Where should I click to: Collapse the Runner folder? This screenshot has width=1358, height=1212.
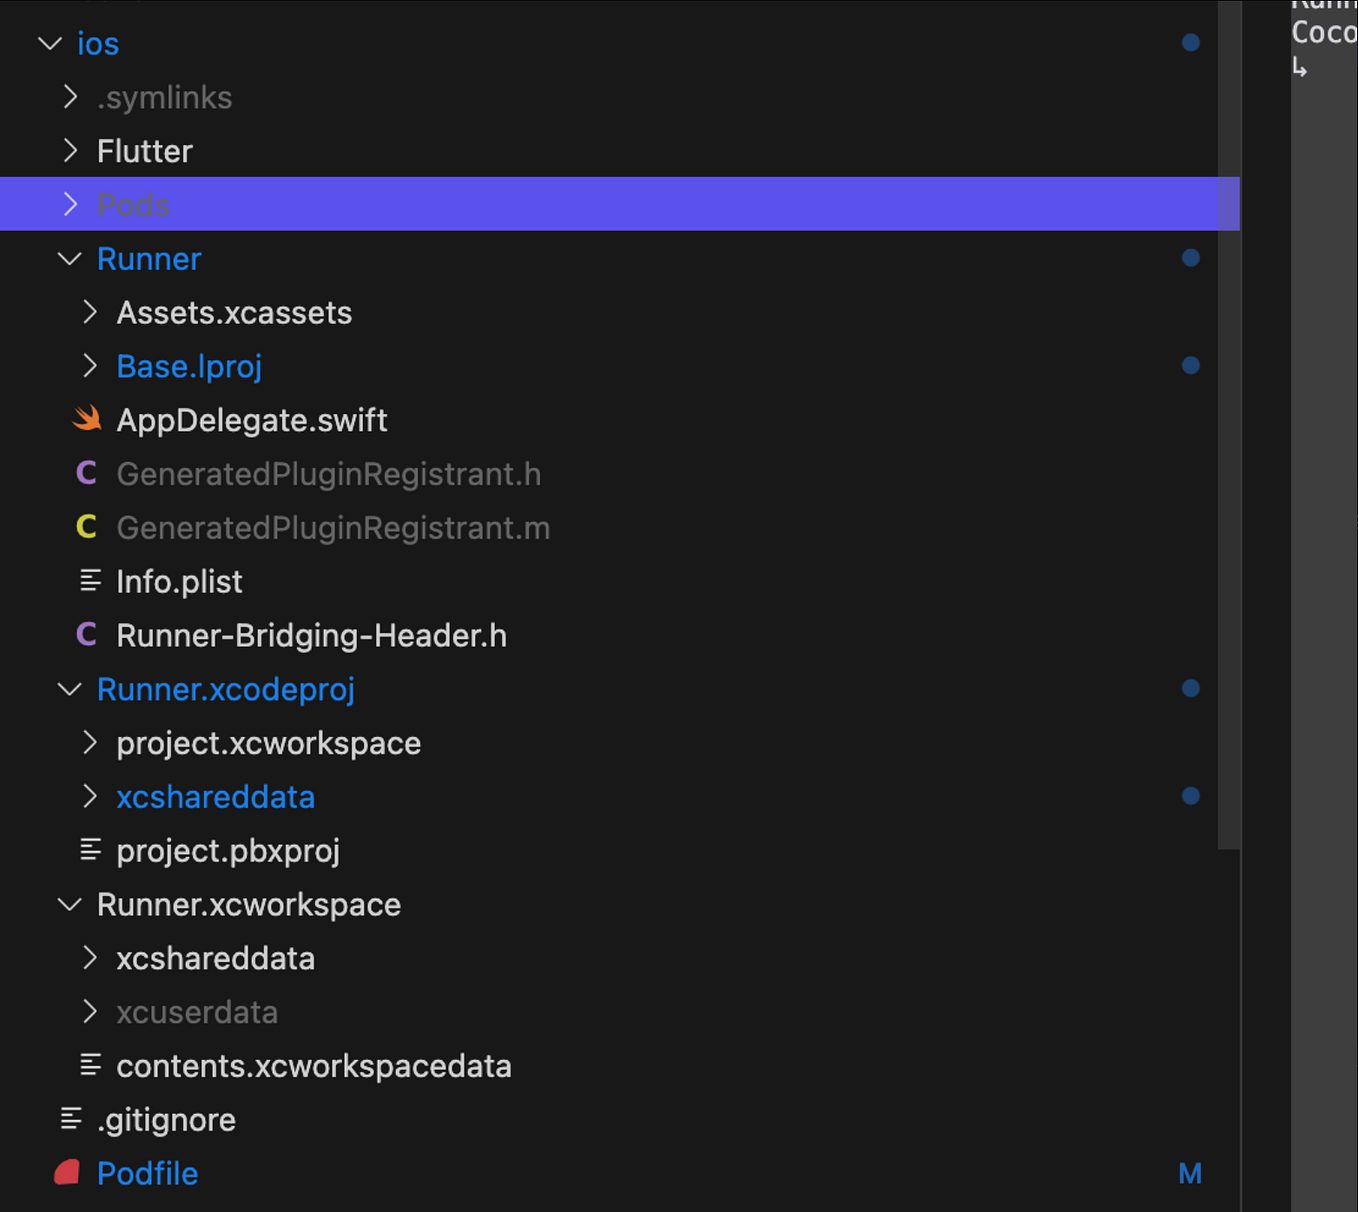69,258
